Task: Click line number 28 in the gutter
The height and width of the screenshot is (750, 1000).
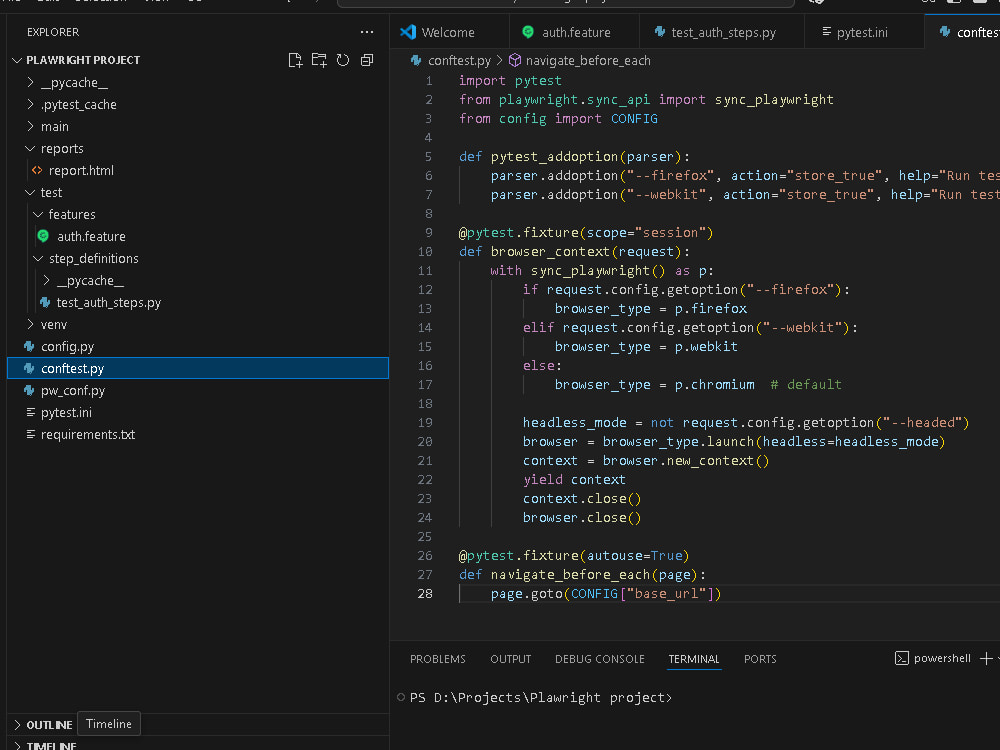Action: point(425,594)
